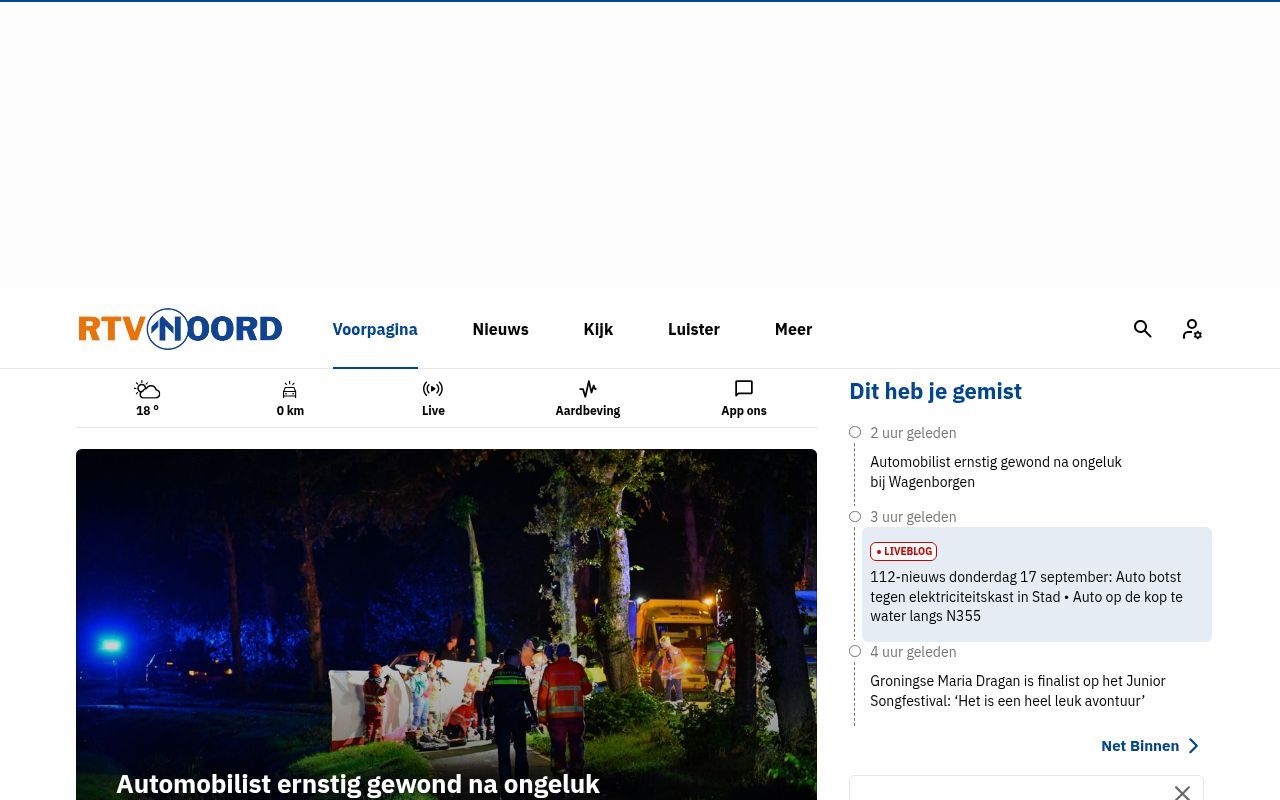Open the account settings person icon

tap(1191, 329)
